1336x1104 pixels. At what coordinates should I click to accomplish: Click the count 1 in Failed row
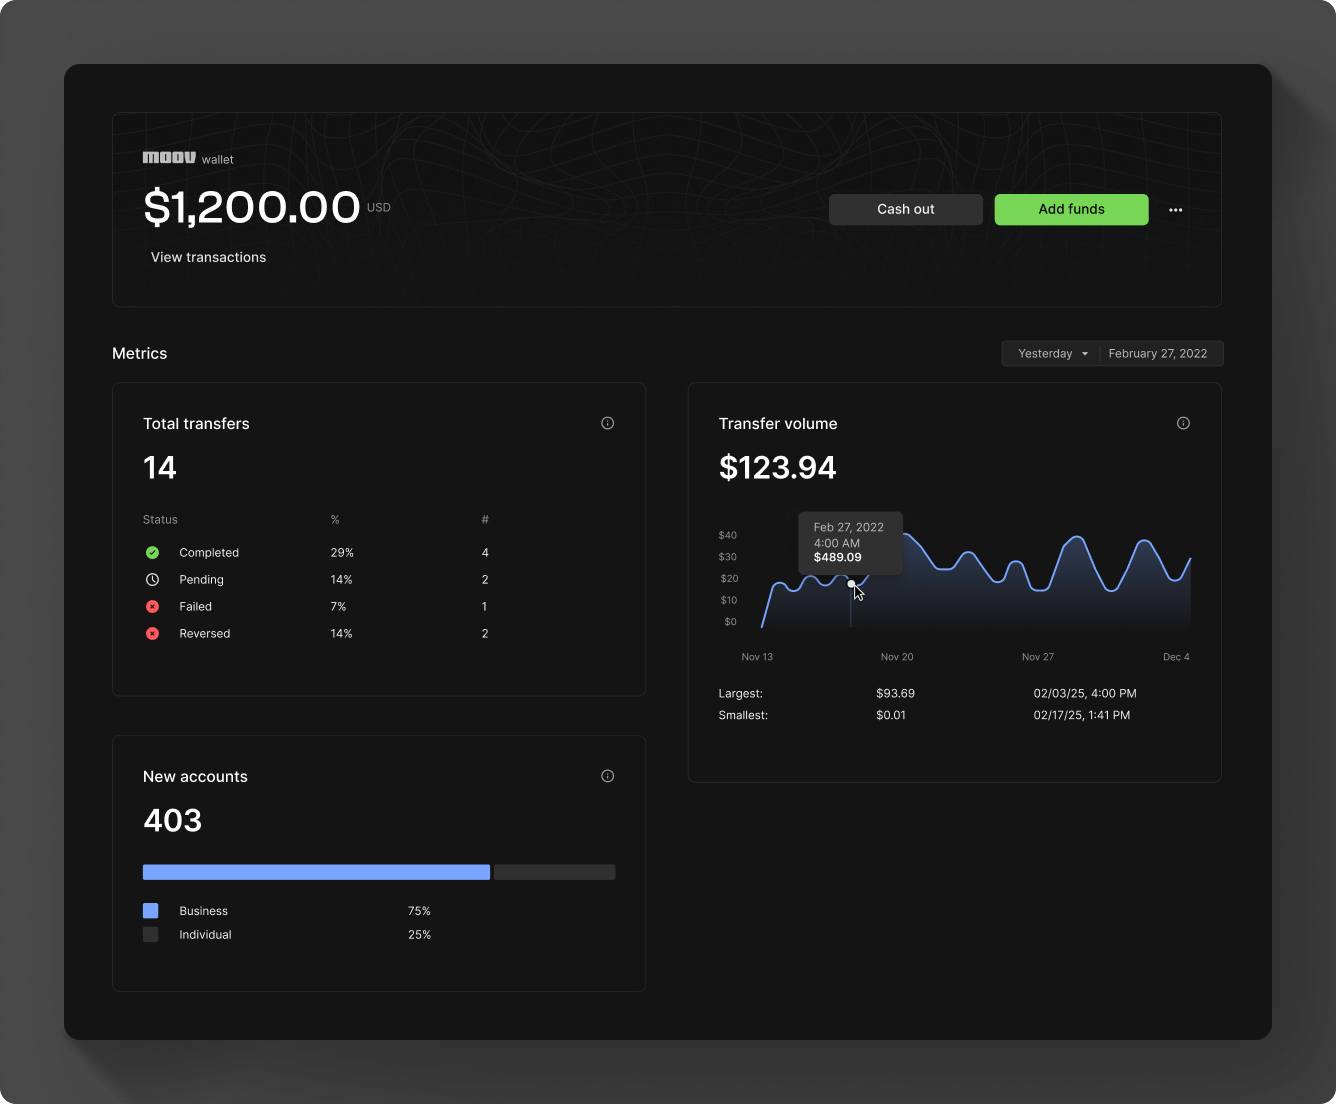[485, 606]
